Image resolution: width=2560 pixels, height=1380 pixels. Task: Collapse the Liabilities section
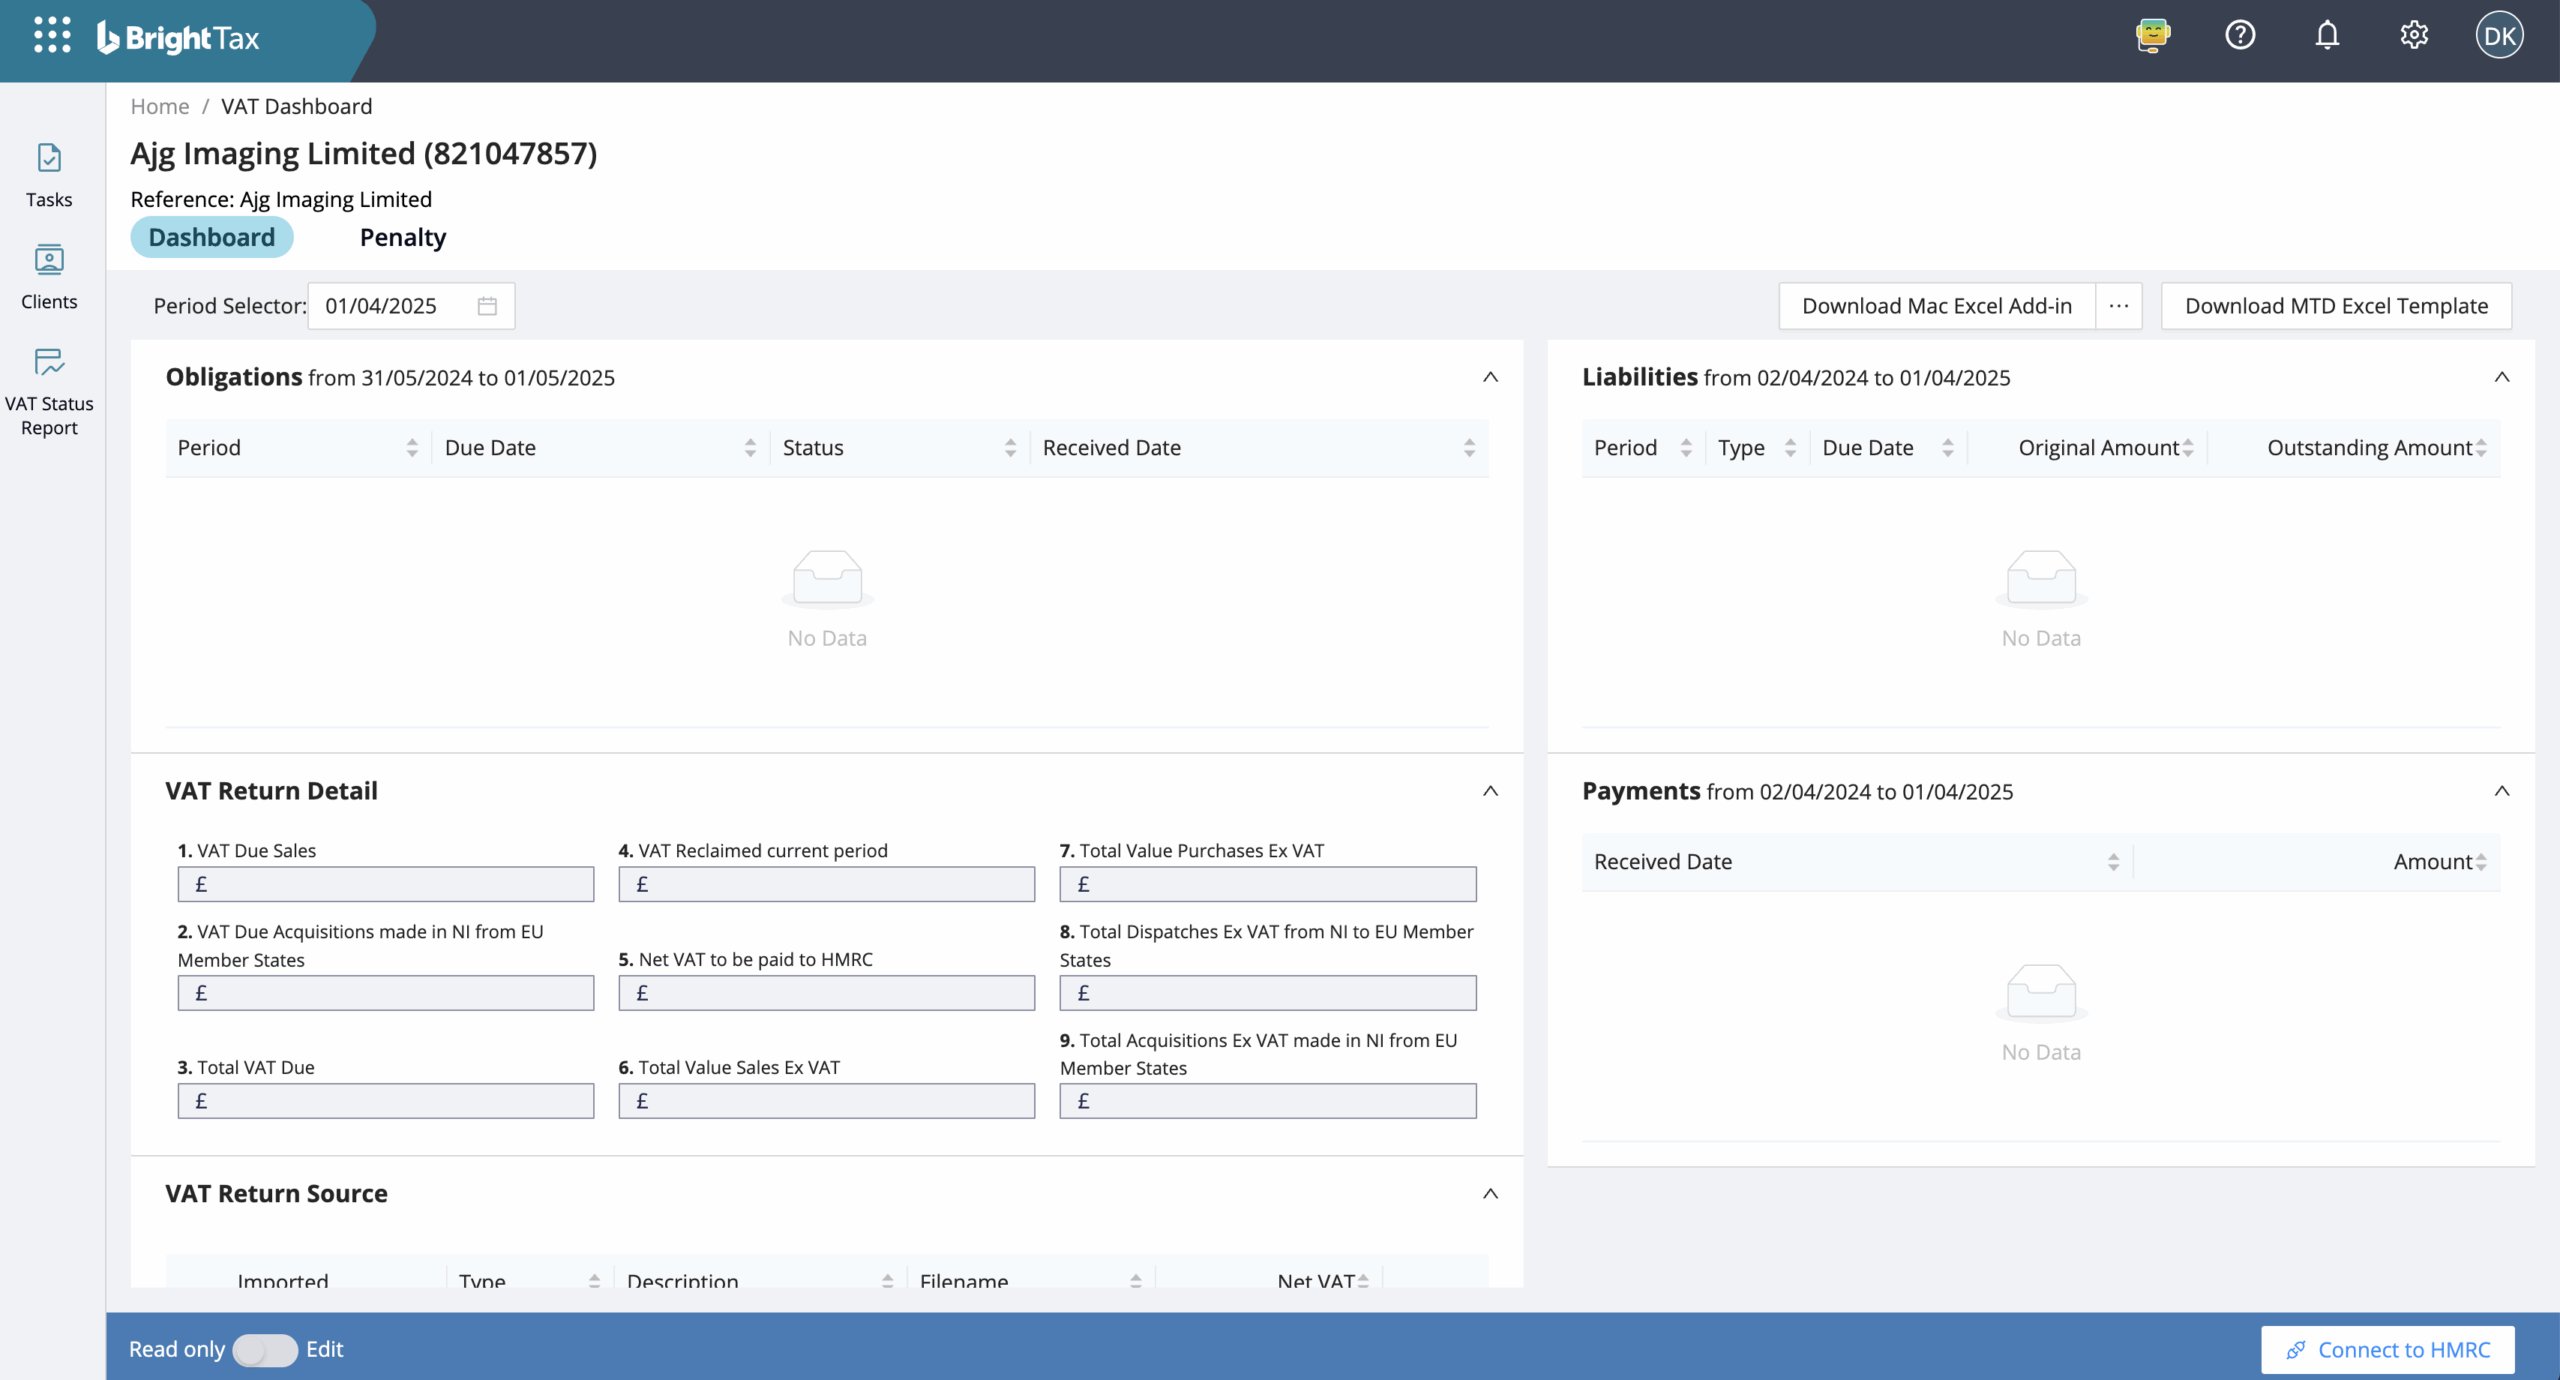click(2503, 377)
